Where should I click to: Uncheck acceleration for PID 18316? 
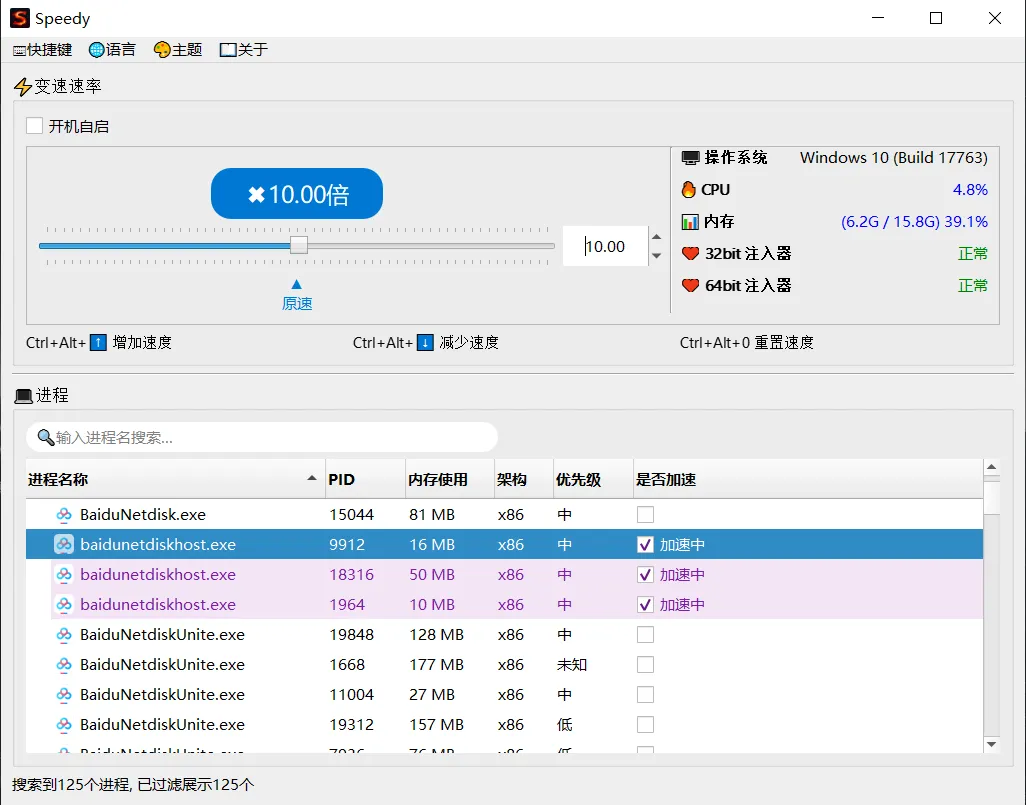645,575
